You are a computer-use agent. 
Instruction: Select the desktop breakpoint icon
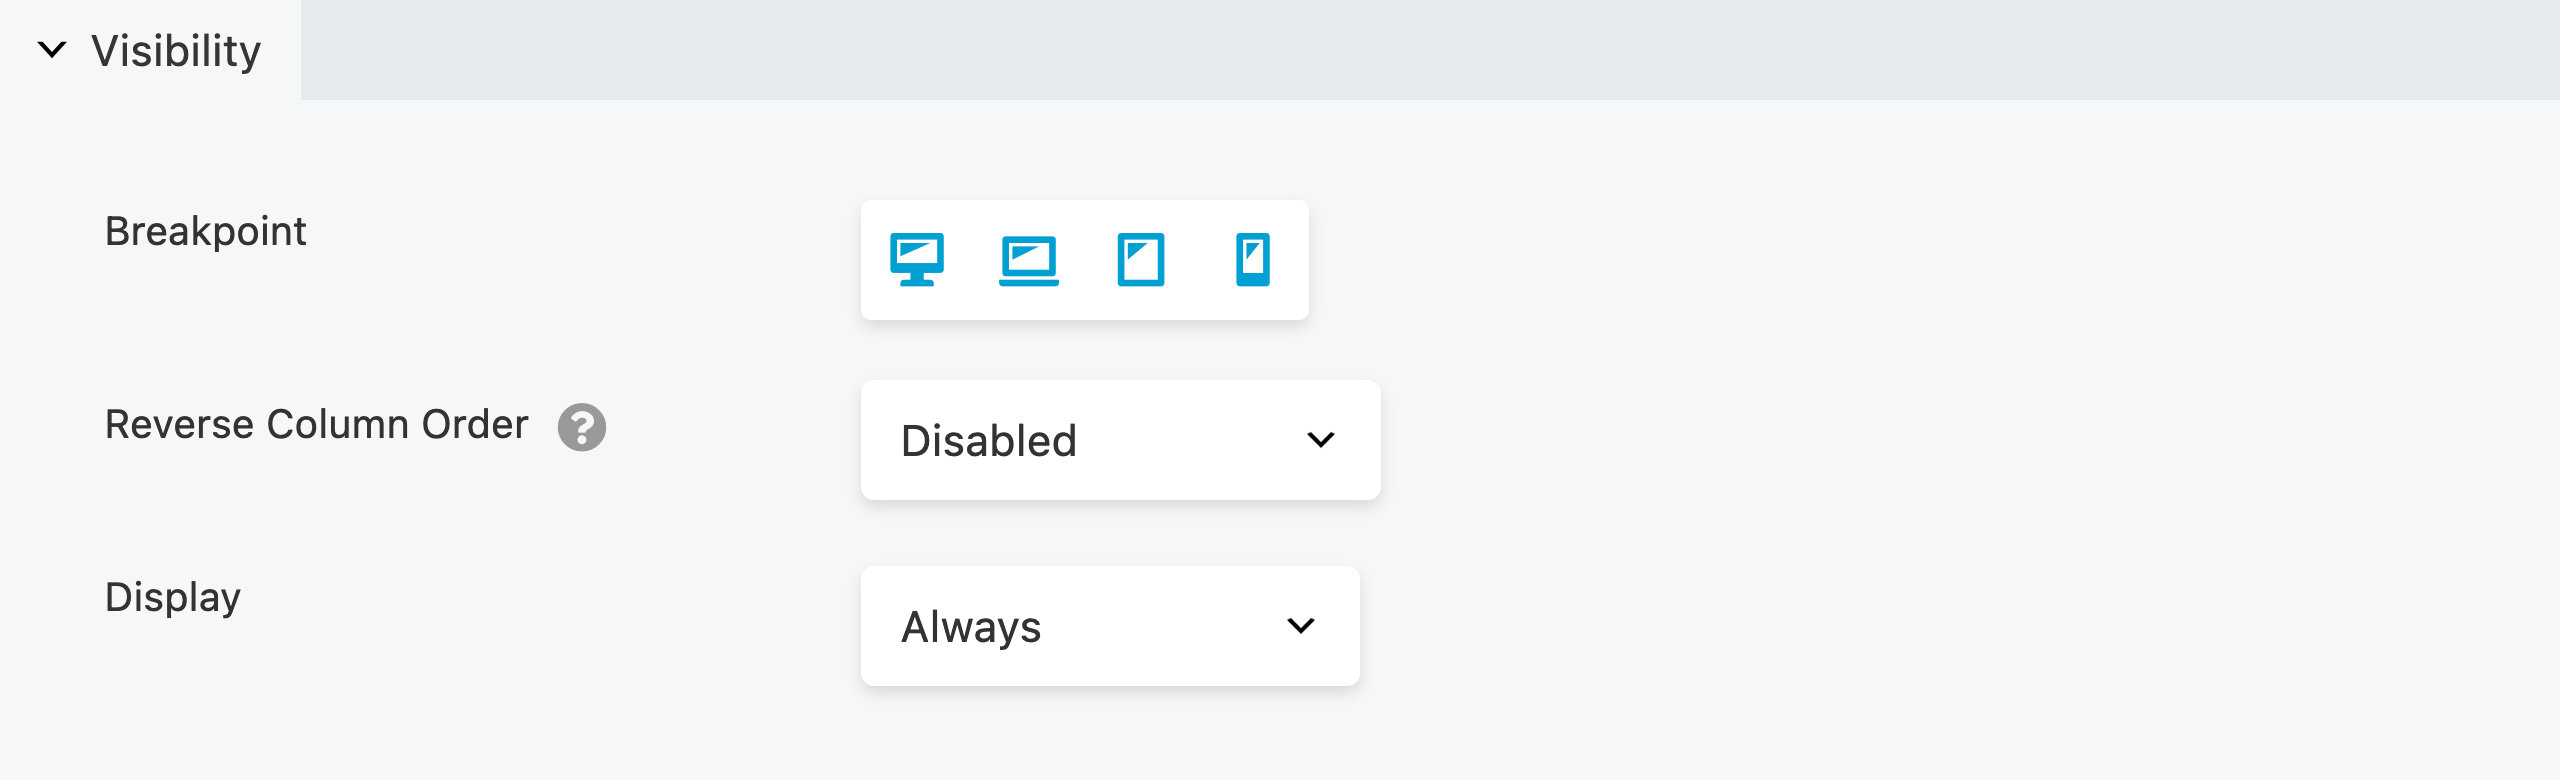click(x=919, y=261)
